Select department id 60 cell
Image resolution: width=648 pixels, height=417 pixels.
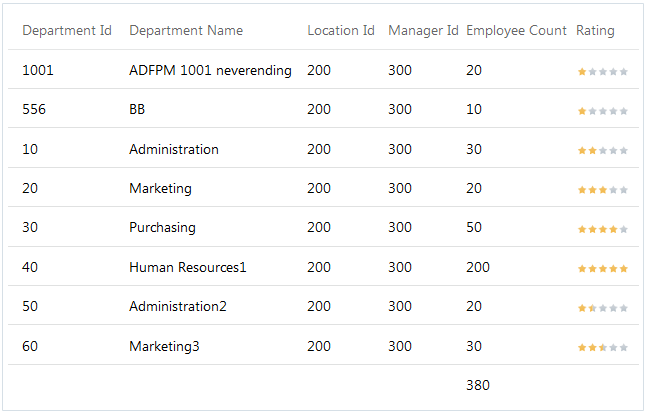30,346
